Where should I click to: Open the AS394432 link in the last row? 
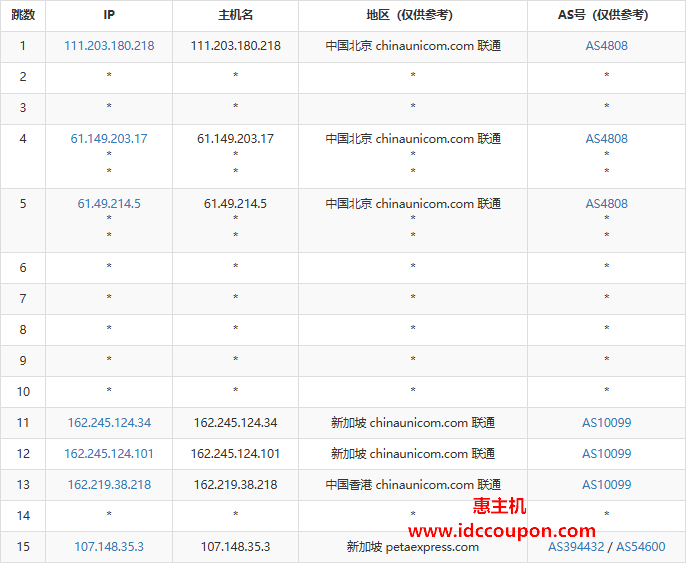tap(577, 547)
